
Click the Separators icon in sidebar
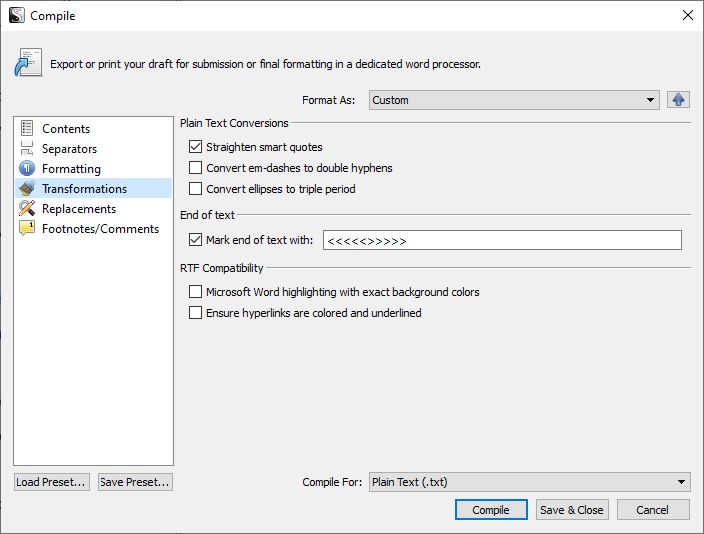coord(27,148)
